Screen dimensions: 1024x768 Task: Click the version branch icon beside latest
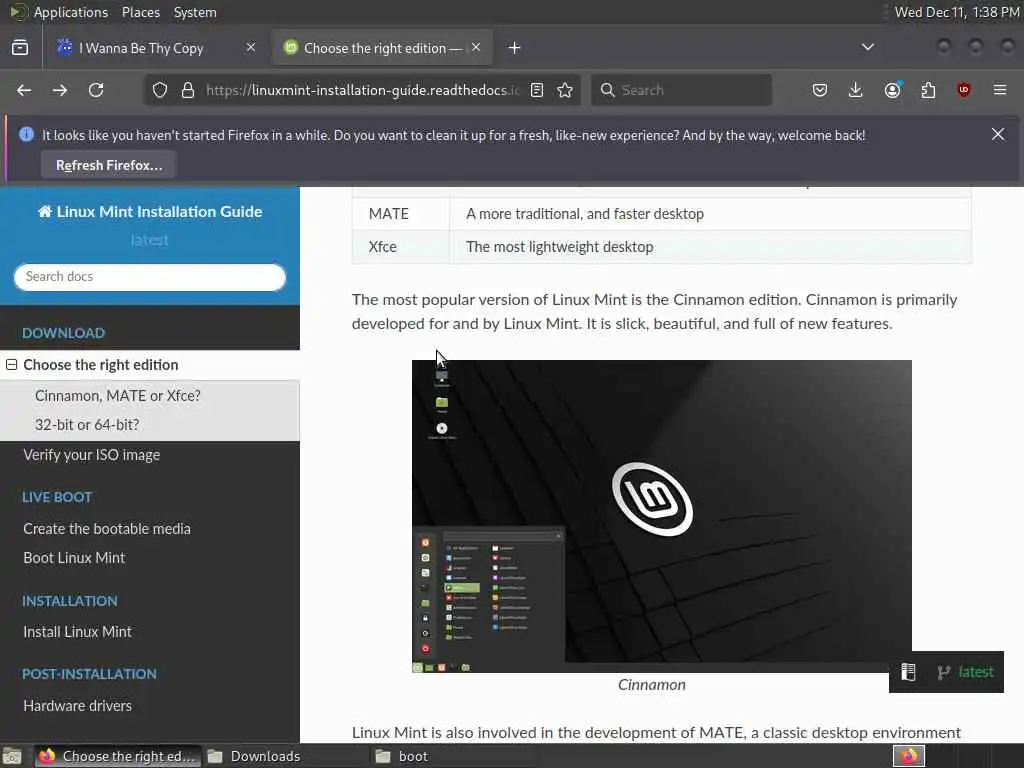click(944, 672)
